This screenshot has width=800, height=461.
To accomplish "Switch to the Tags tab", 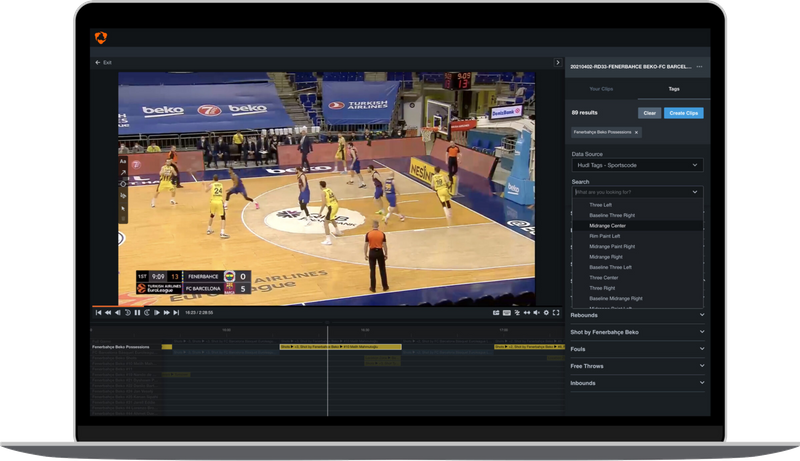I will pyautogui.click(x=674, y=89).
